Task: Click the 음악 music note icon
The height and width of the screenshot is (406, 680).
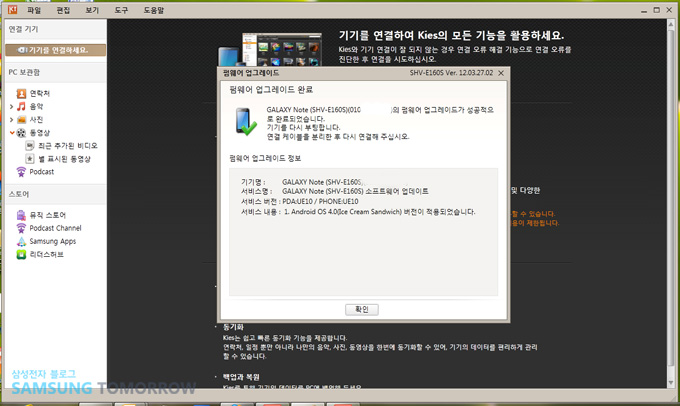Action: click(21, 106)
